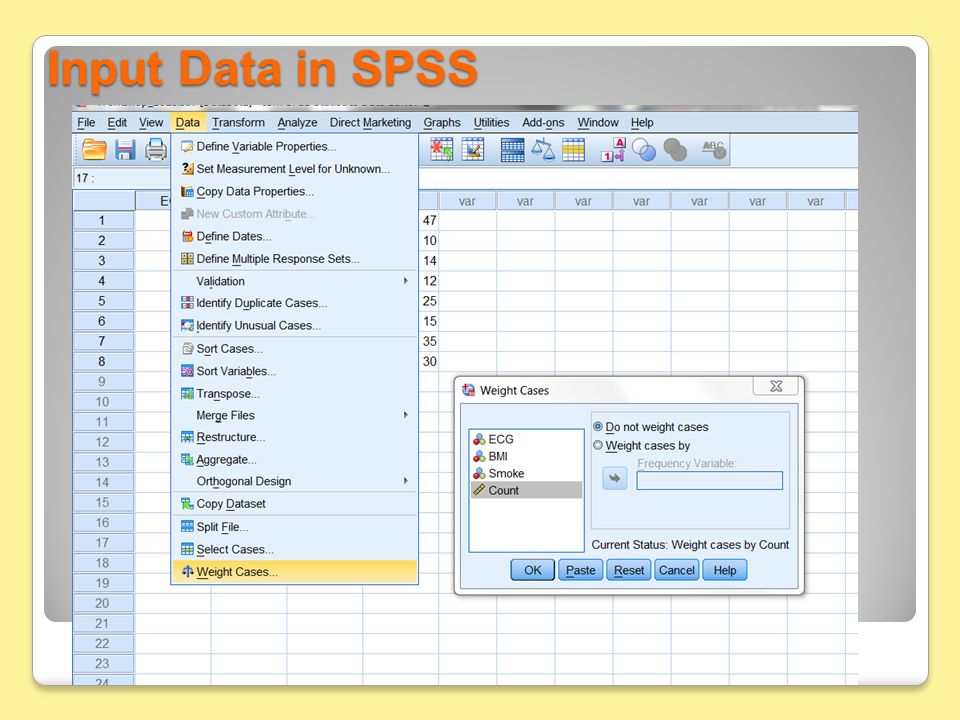Click the Insert Variable toolbar icon
This screenshot has height=720, width=960.
[473, 149]
